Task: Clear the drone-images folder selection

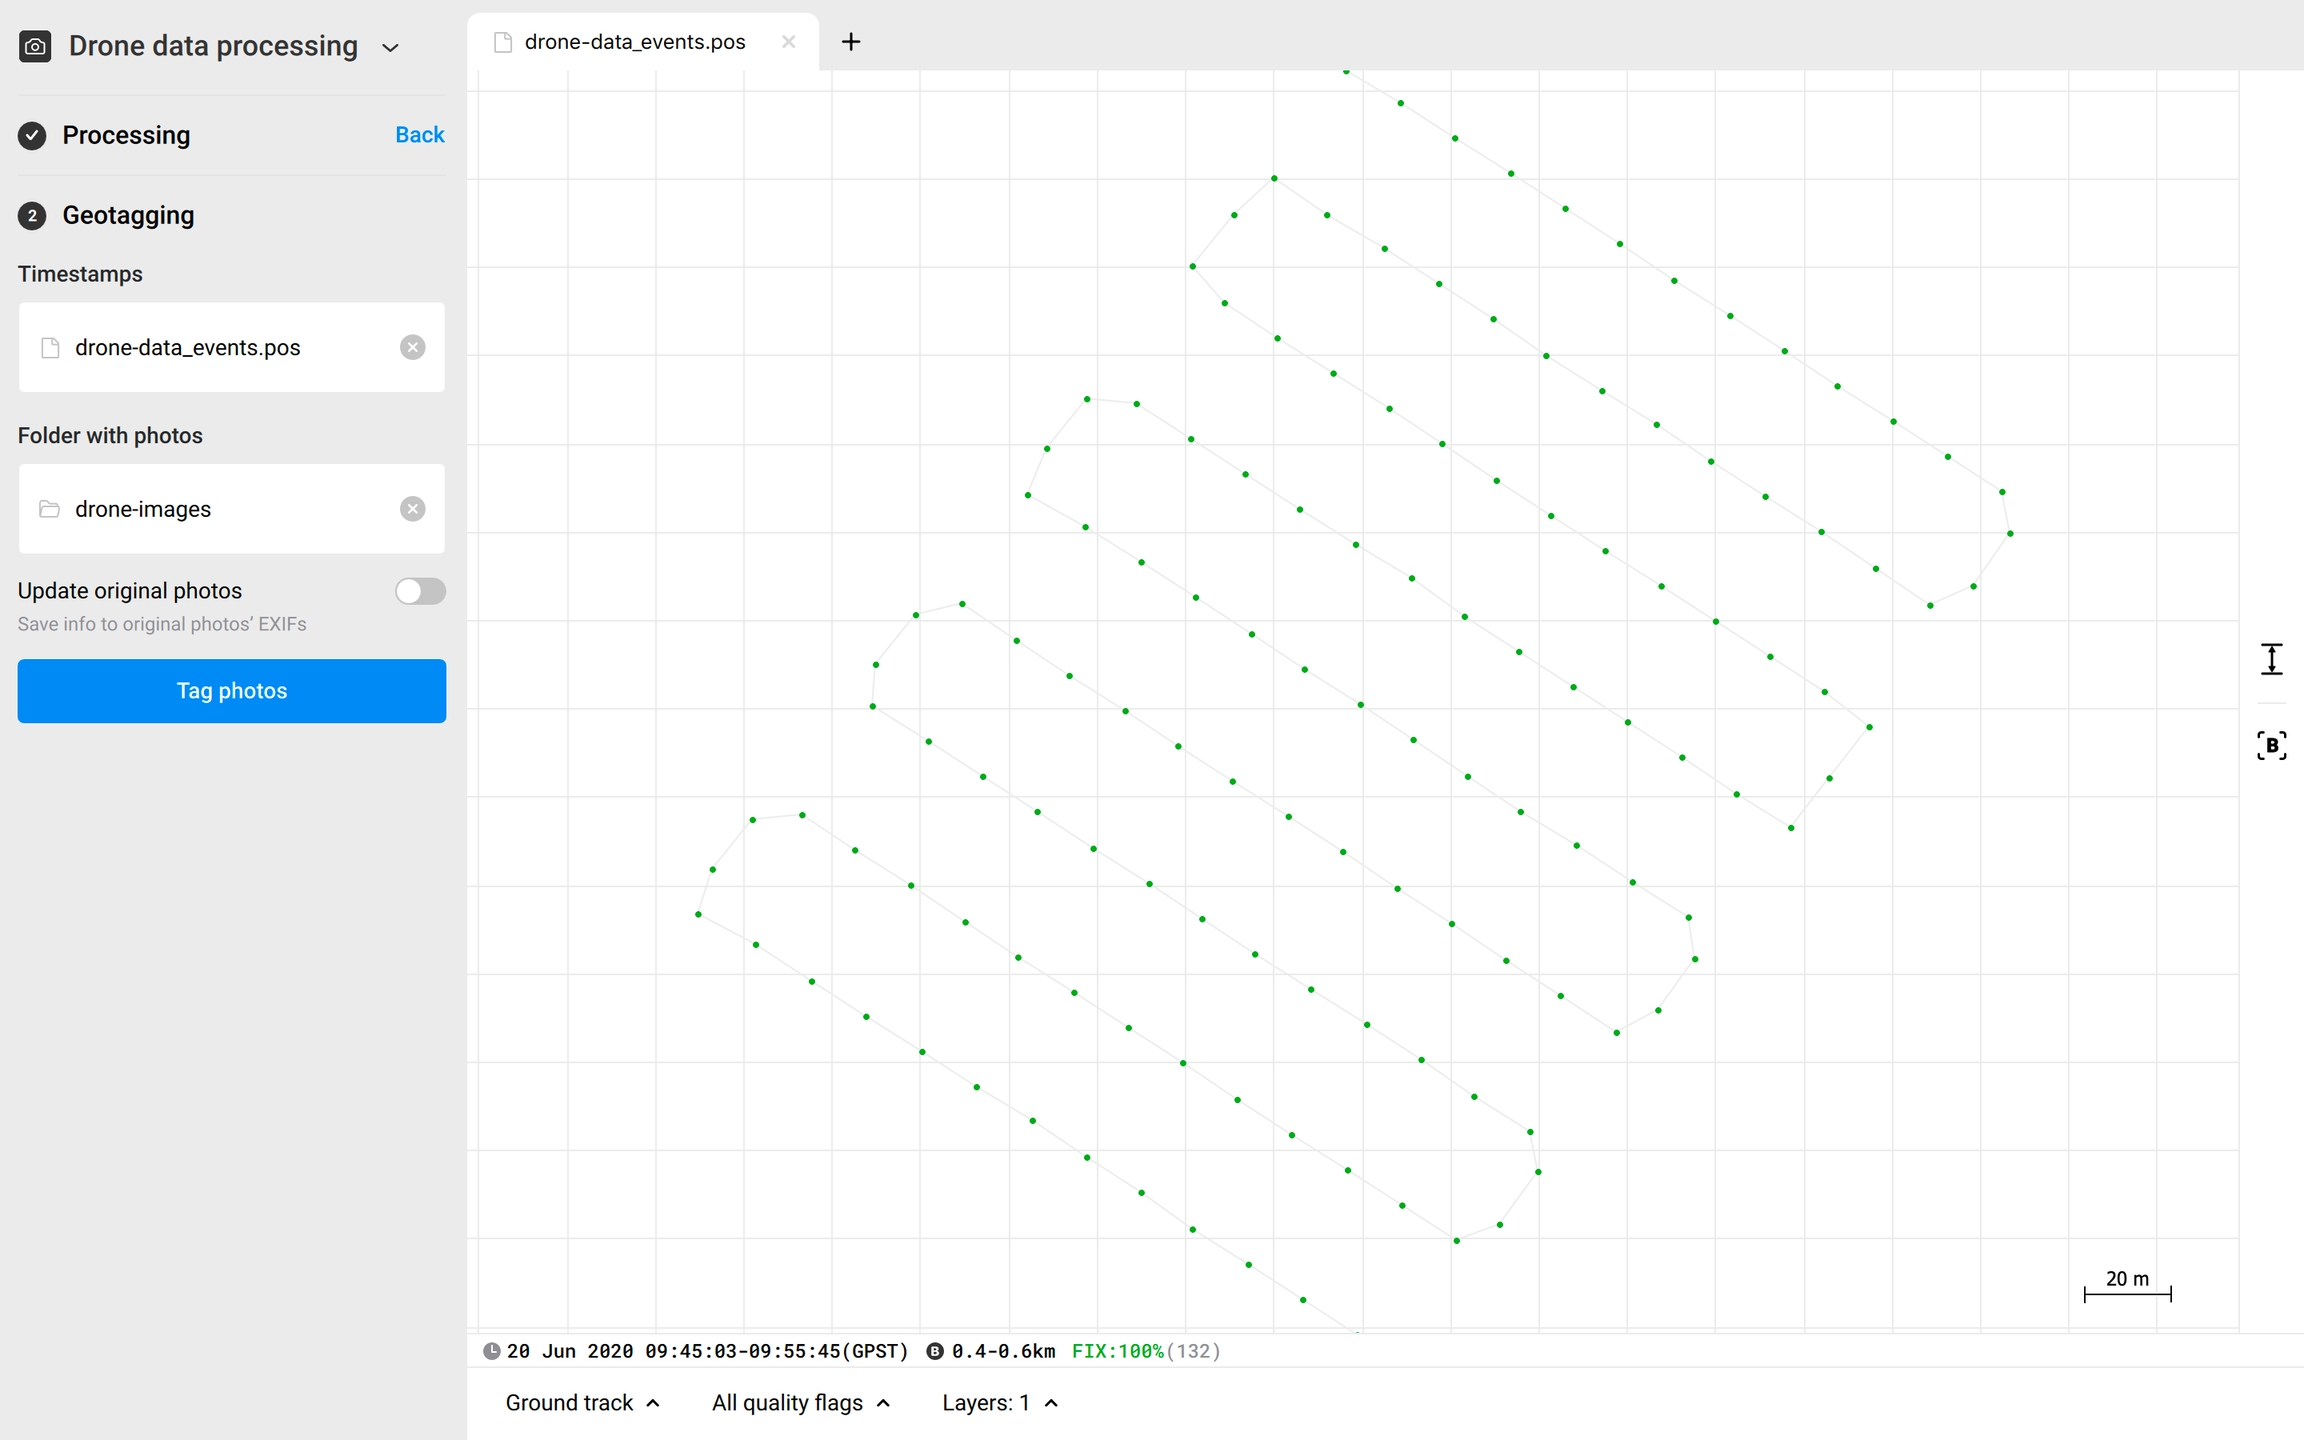Action: click(412, 509)
